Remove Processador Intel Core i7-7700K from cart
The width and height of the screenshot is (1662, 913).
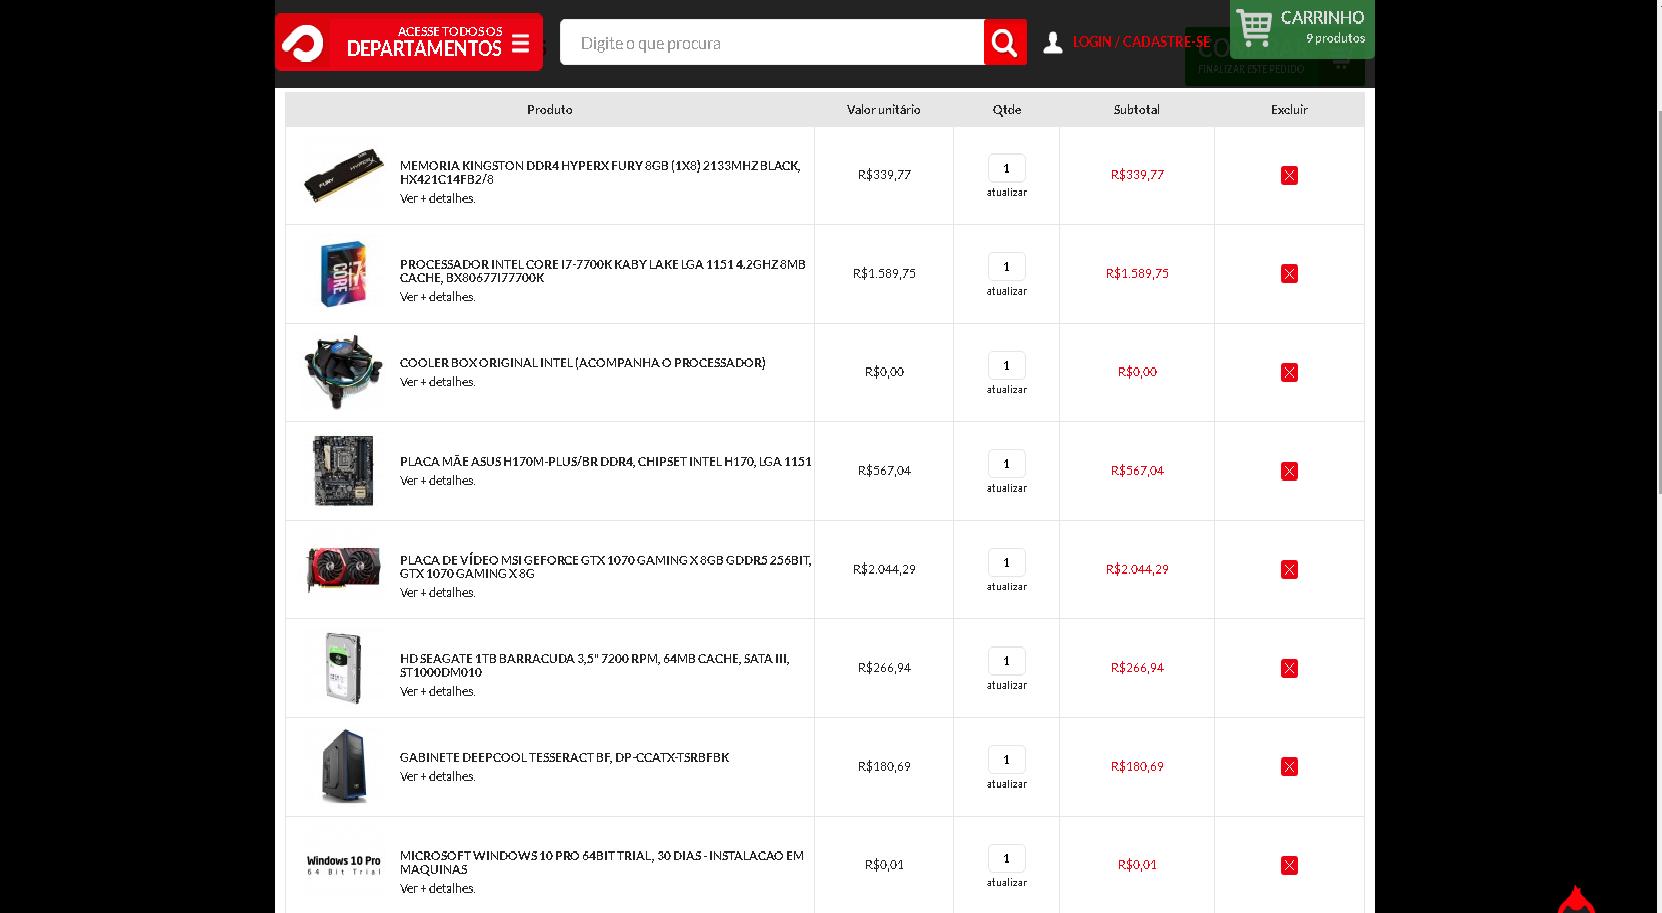pos(1289,274)
